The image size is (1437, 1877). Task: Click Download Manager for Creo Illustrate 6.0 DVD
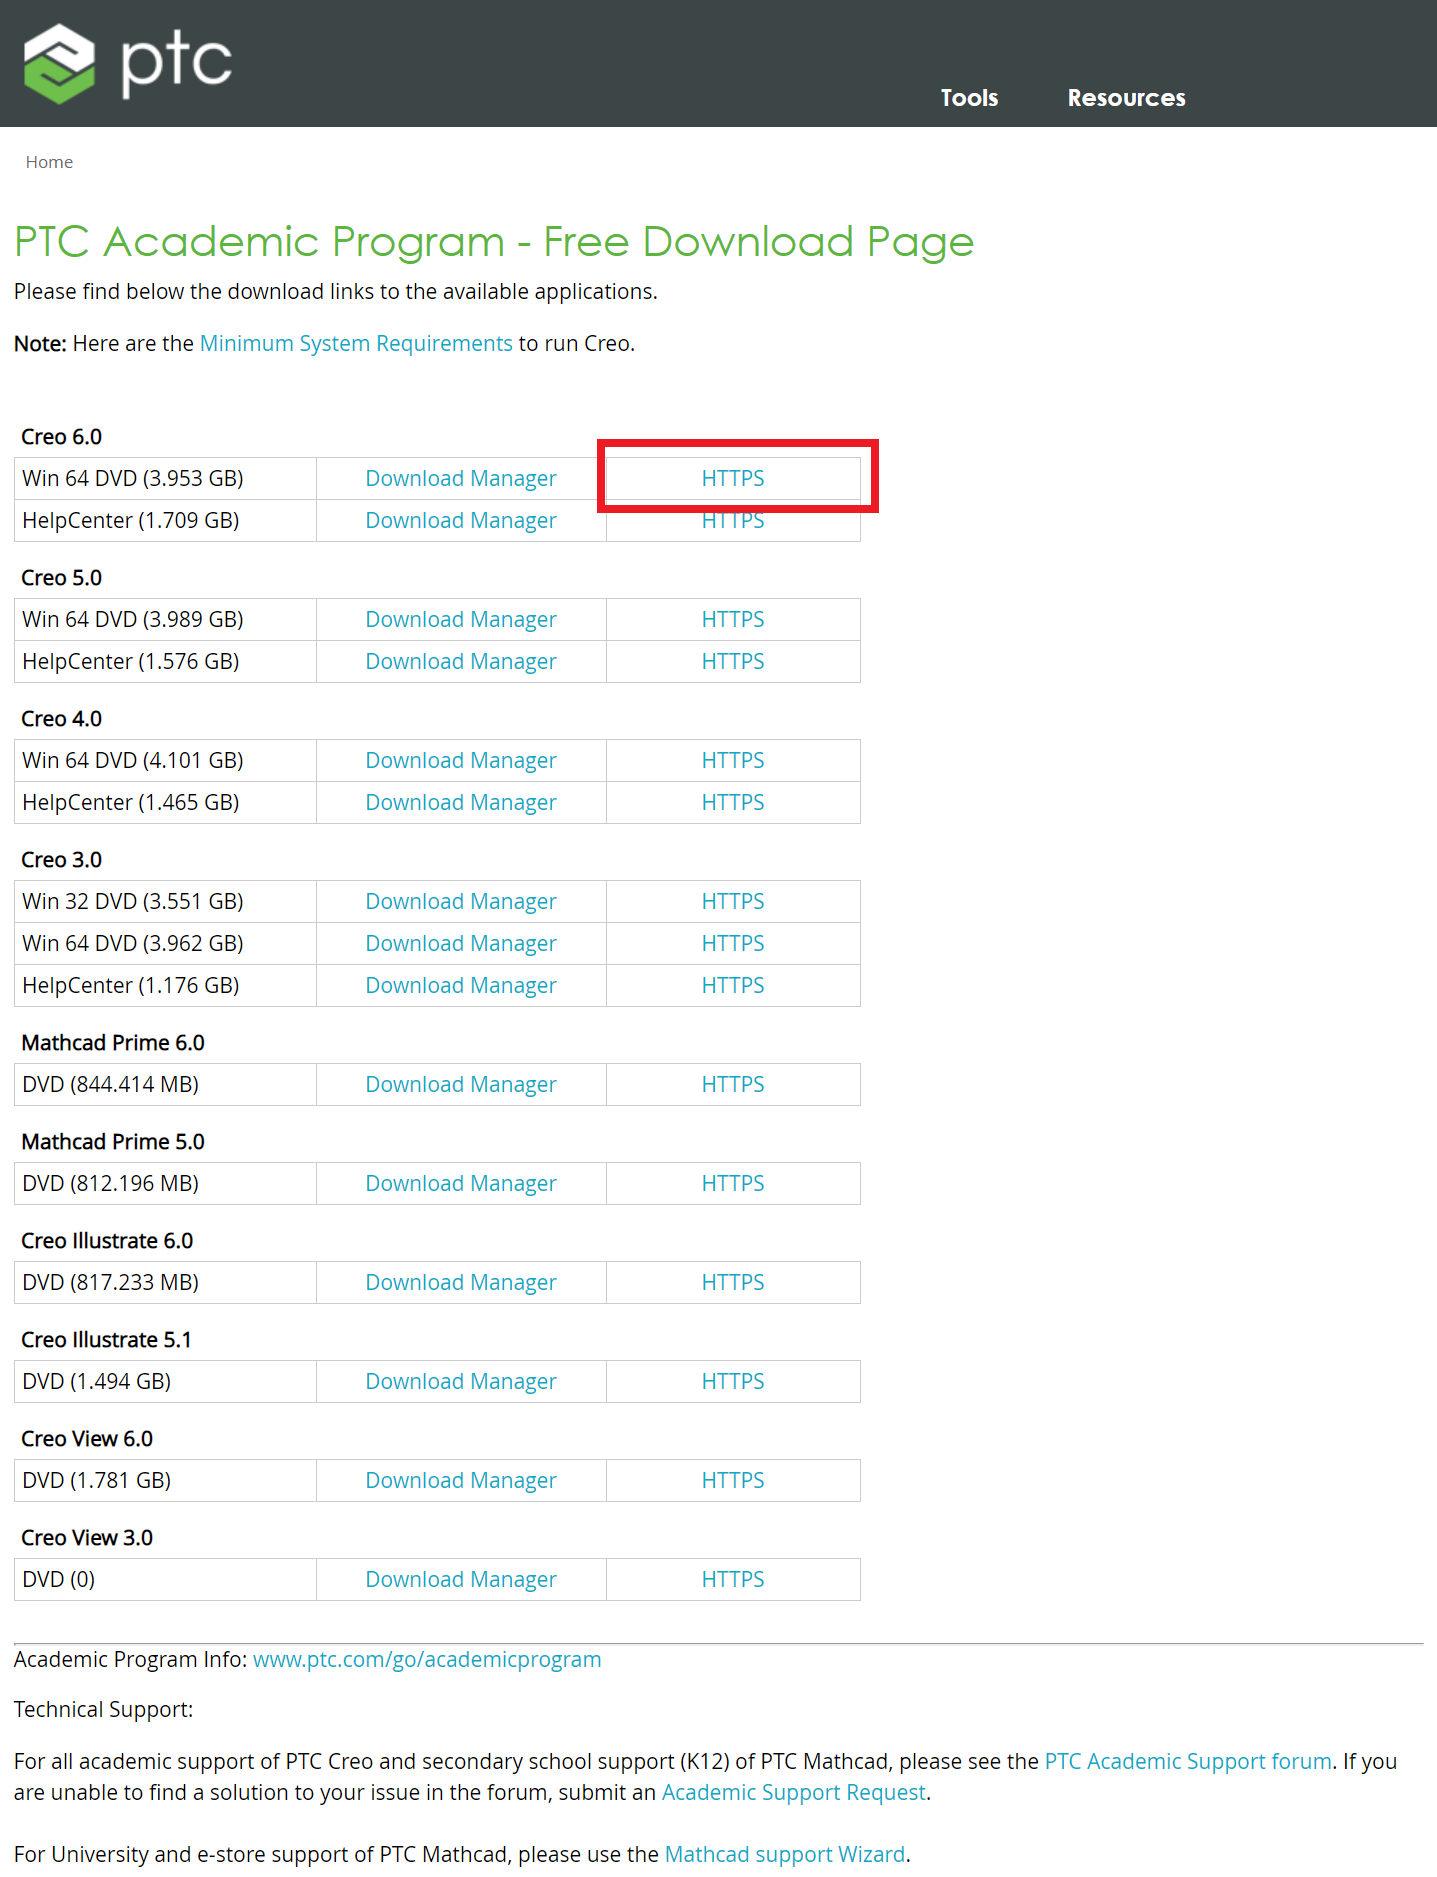click(x=461, y=1282)
